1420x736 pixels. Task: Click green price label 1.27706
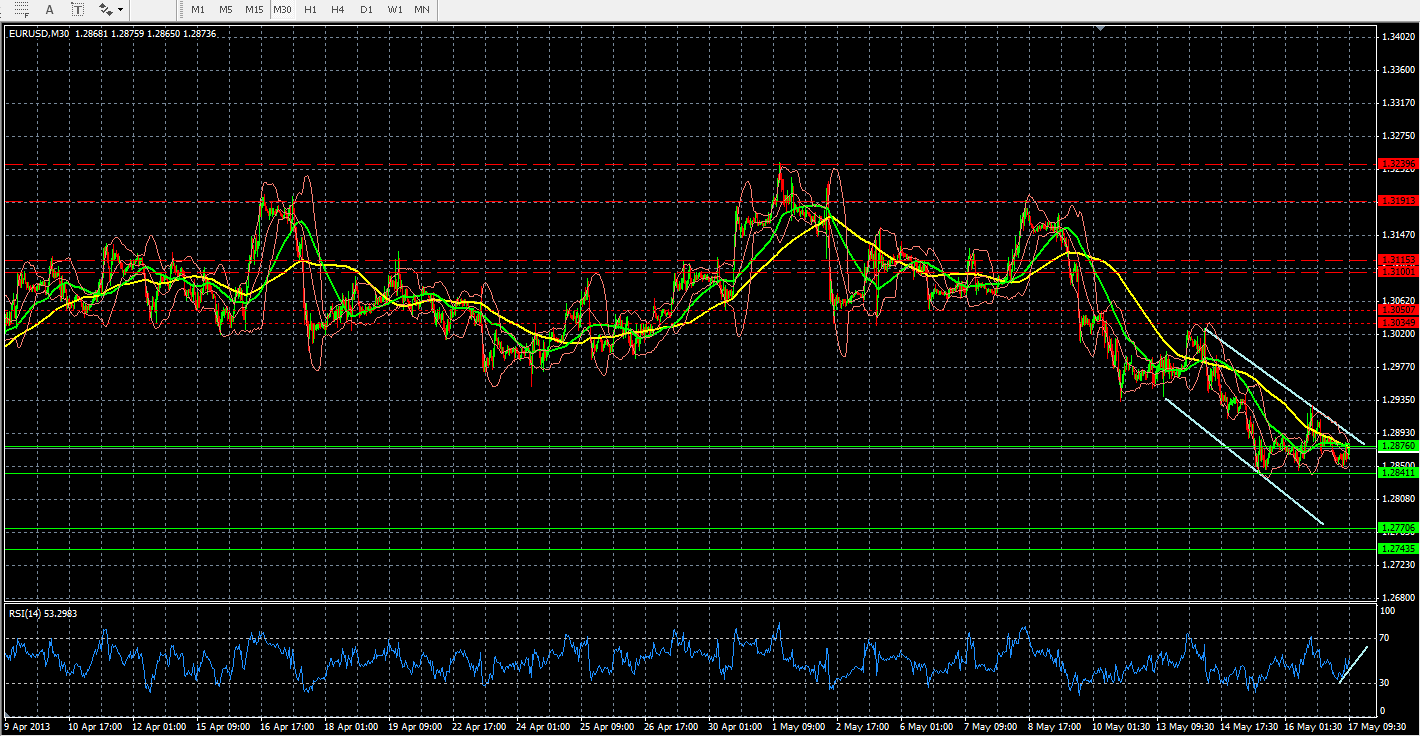tap(1398, 527)
